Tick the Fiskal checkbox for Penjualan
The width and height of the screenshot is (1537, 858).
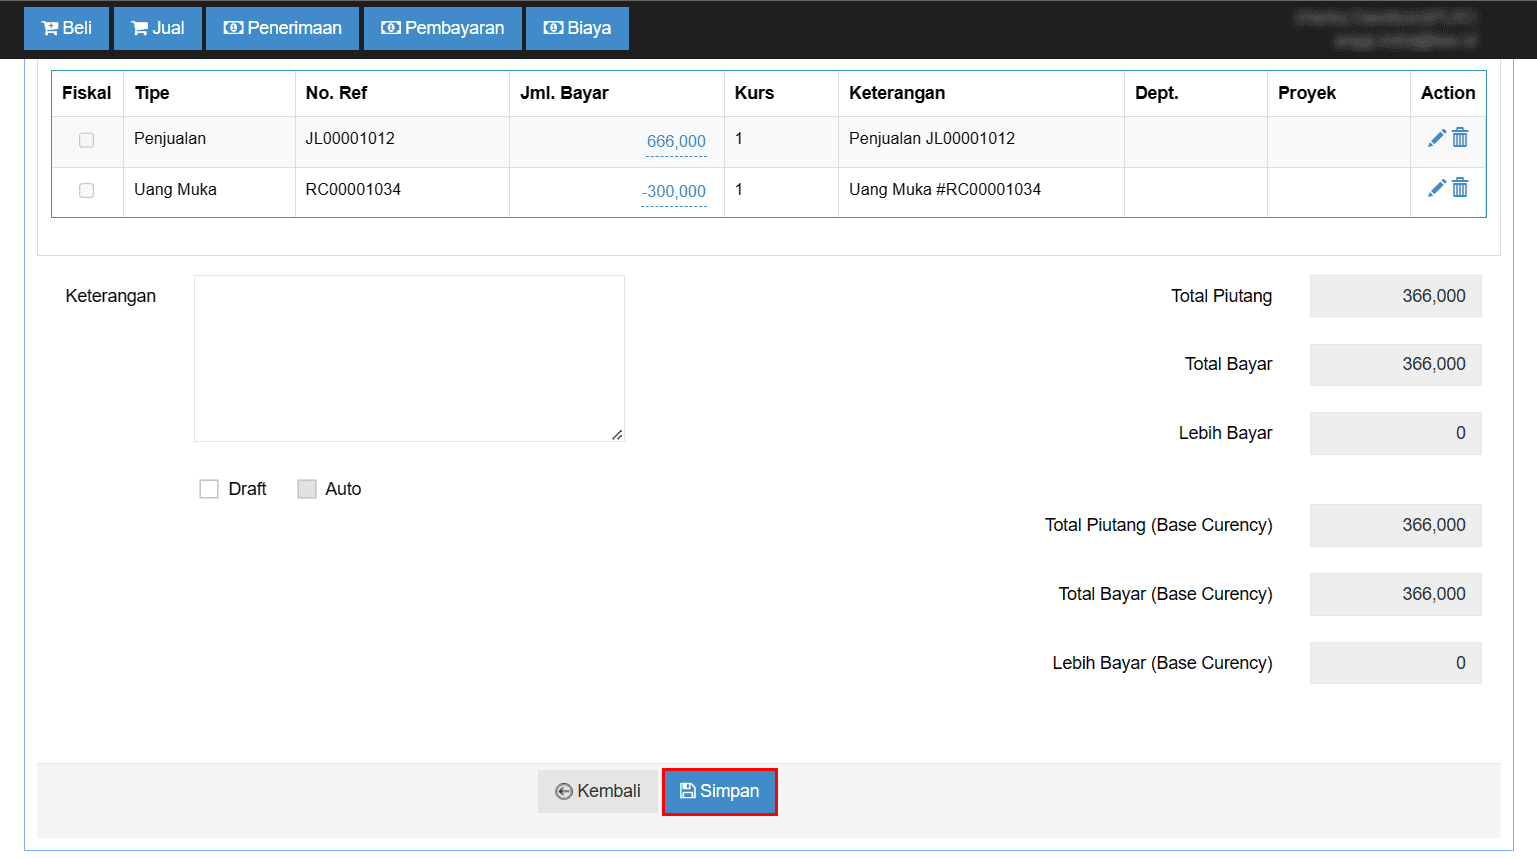click(x=87, y=140)
